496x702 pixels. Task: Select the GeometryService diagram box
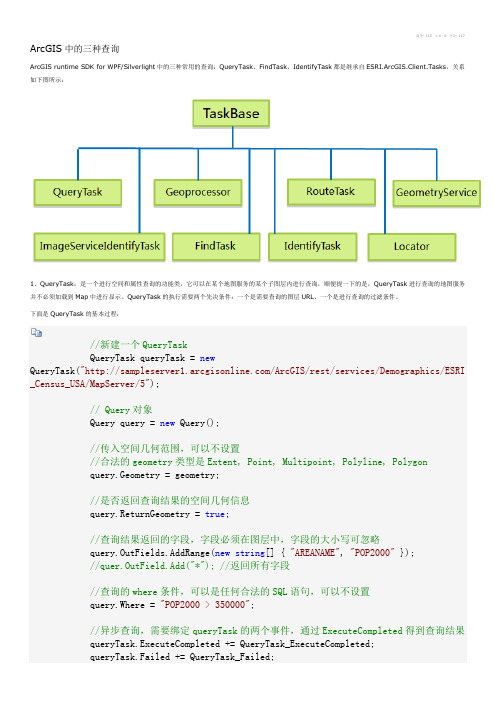click(x=436, y=193)
